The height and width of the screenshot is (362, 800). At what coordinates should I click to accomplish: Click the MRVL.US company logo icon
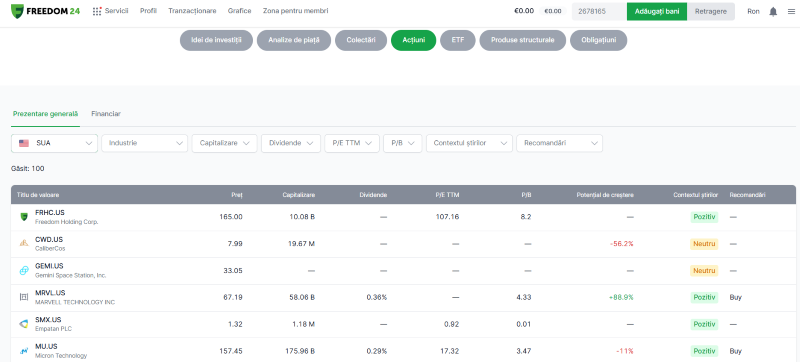click(23, 297)
